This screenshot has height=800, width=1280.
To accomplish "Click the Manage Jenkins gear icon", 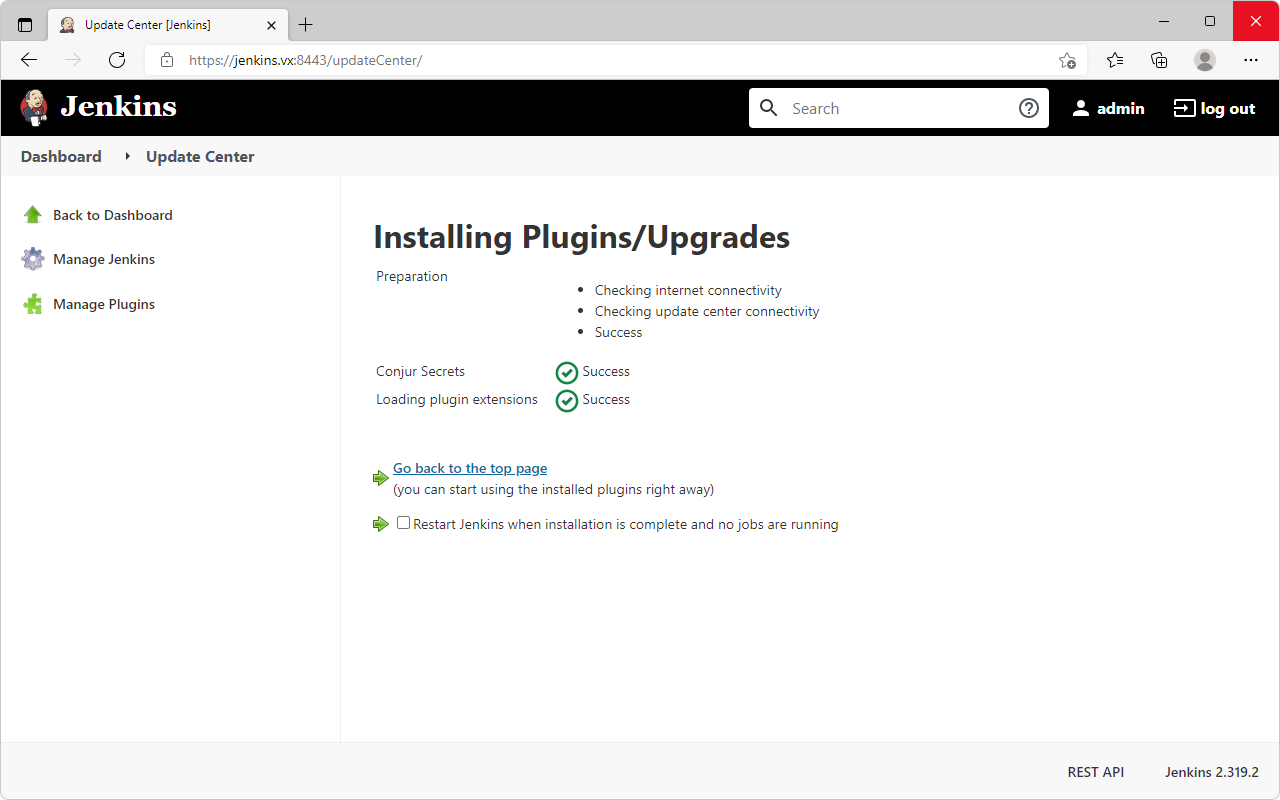I will click(33, 259).
